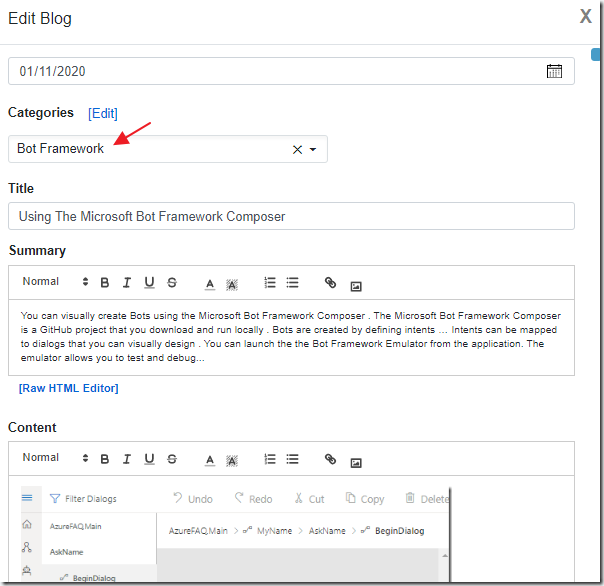Toggle bold in the Summary editor

coord(104,282)
